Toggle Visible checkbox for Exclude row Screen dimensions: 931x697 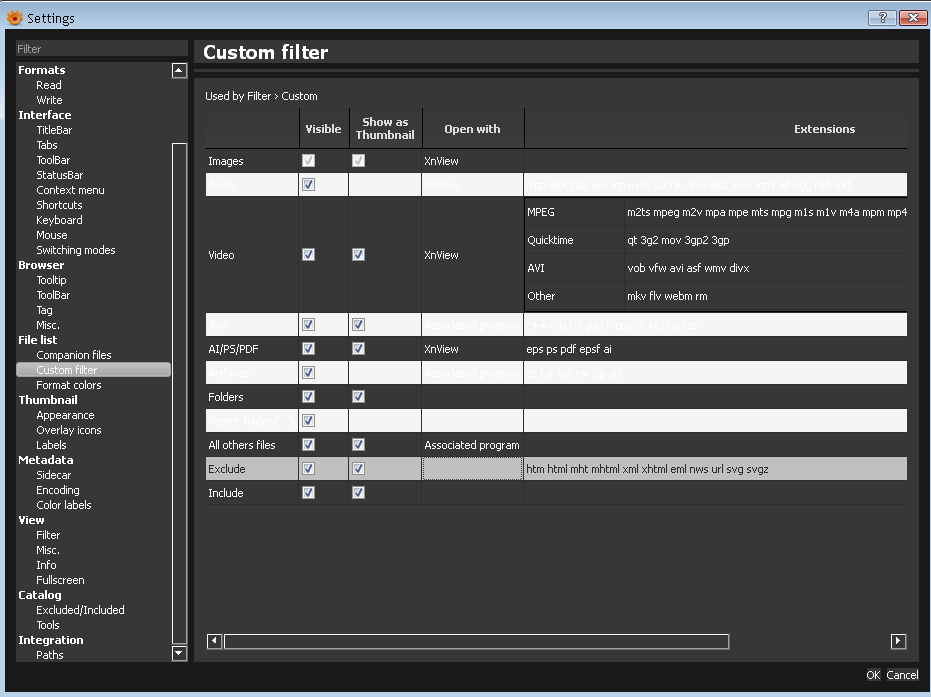pyautogui.click(x=308, y=469)
